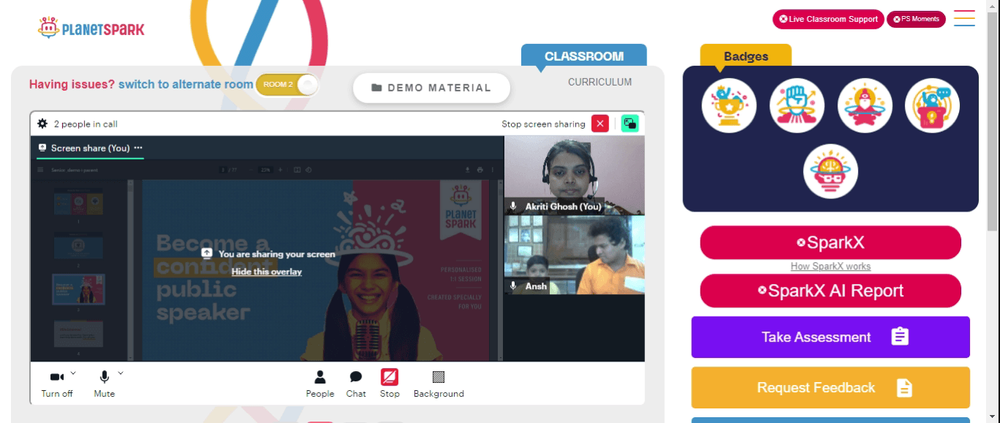Click Live Classroom Support button
This screenshot has width=1000, height=423.
click(828, 19)
